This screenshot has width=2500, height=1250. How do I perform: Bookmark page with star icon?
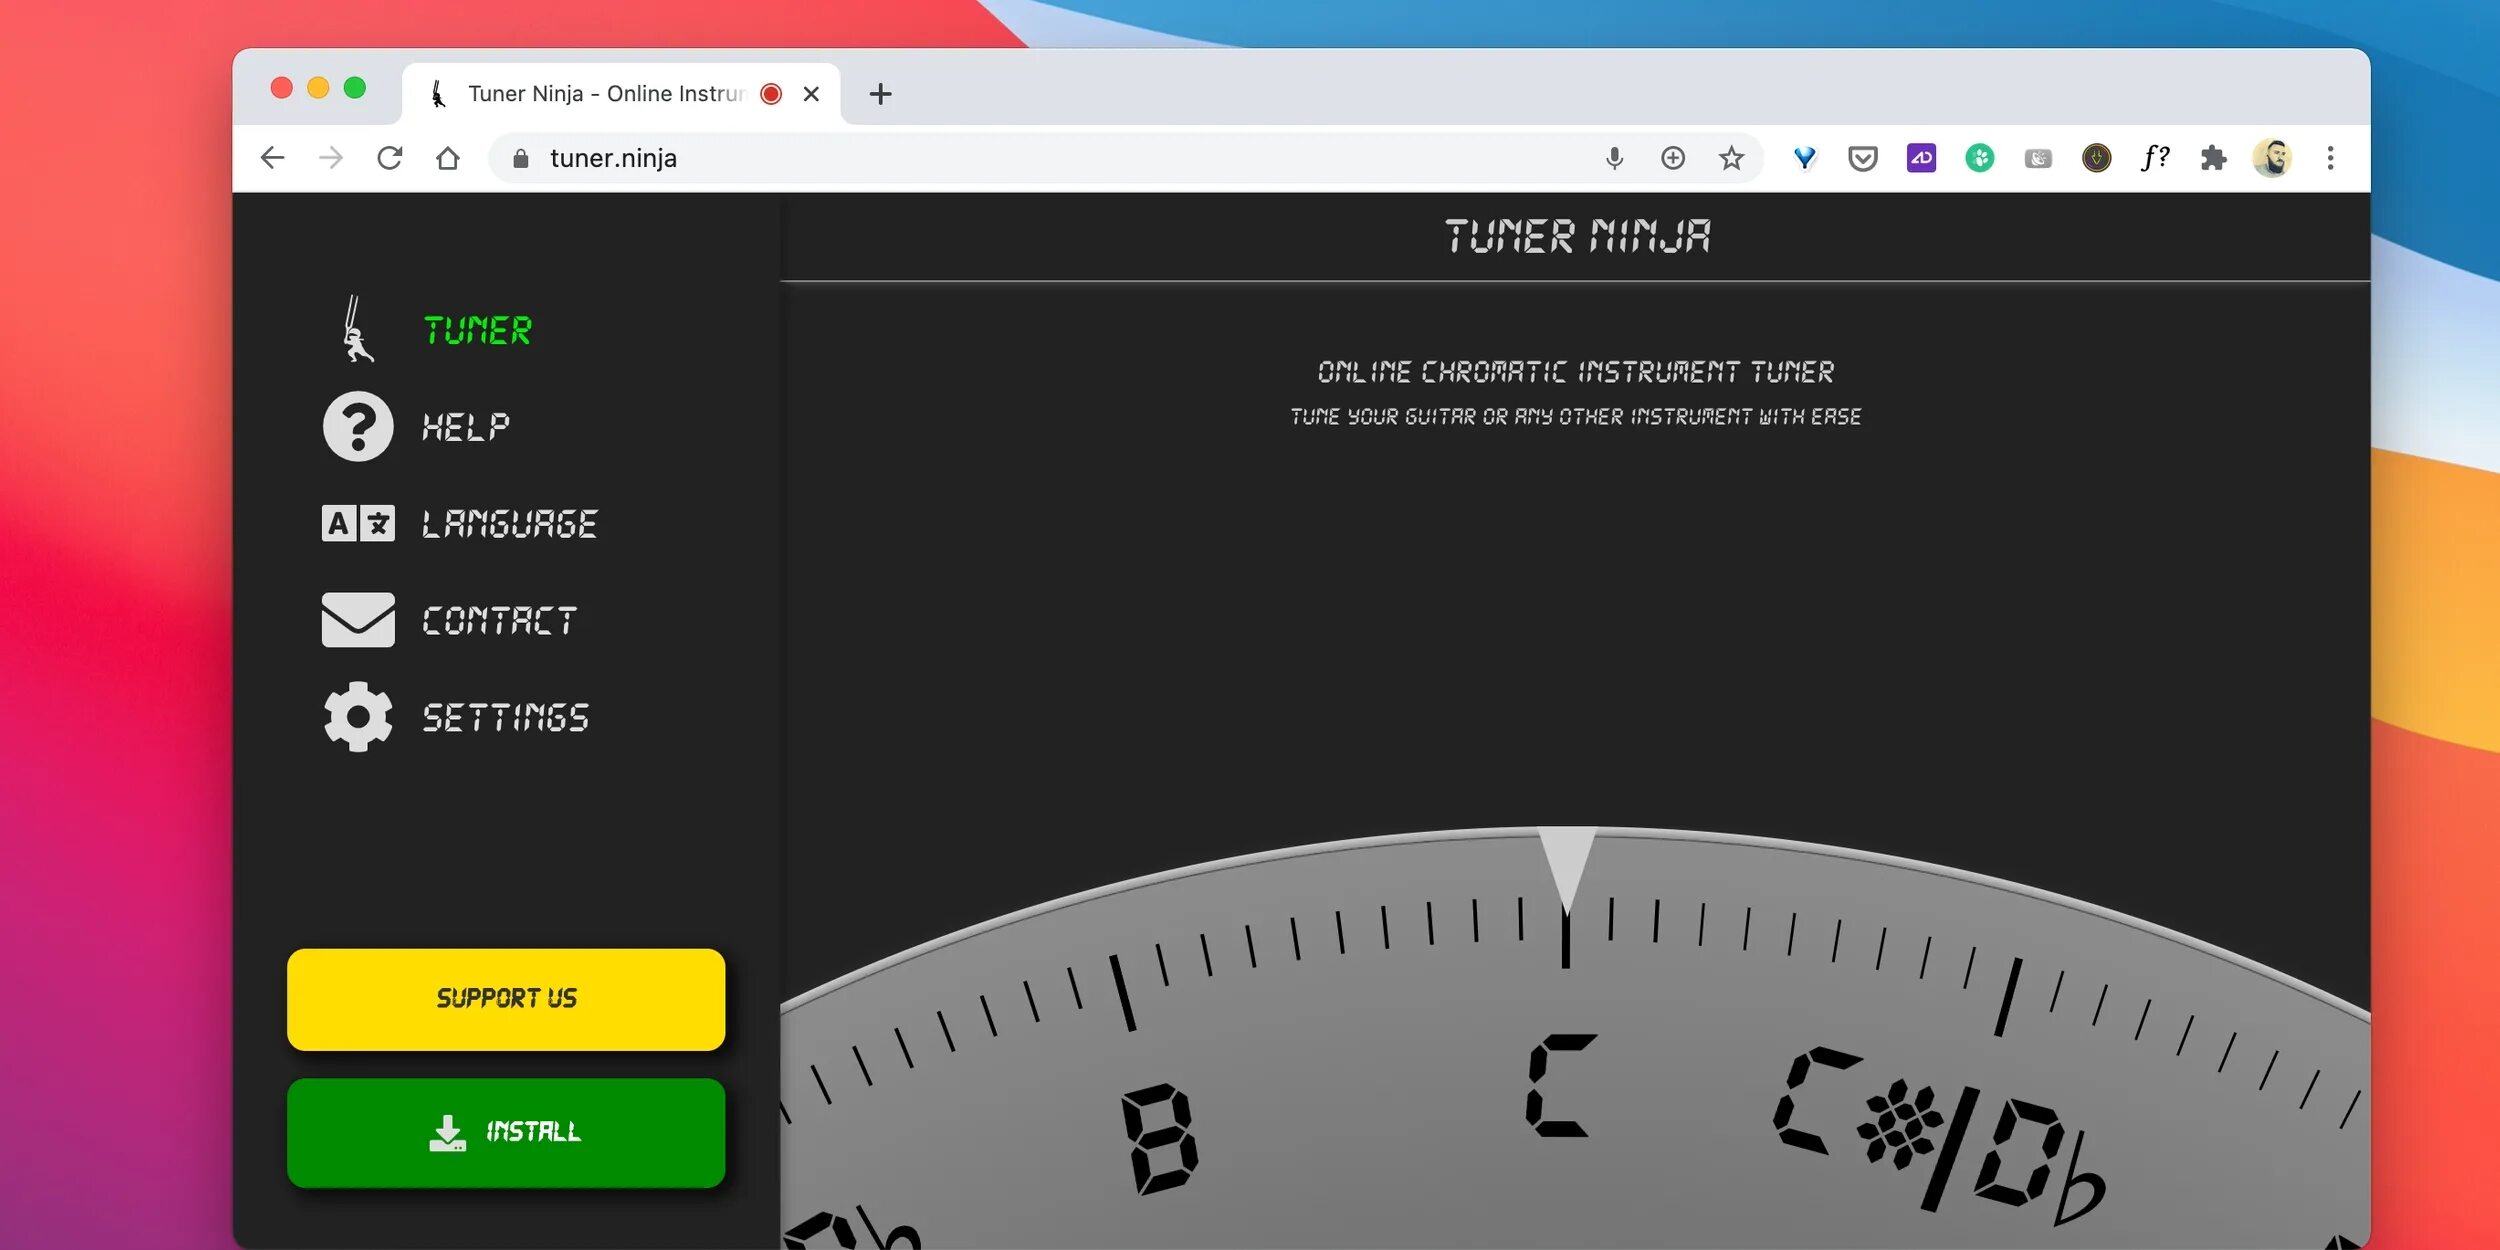(1731, 158)
